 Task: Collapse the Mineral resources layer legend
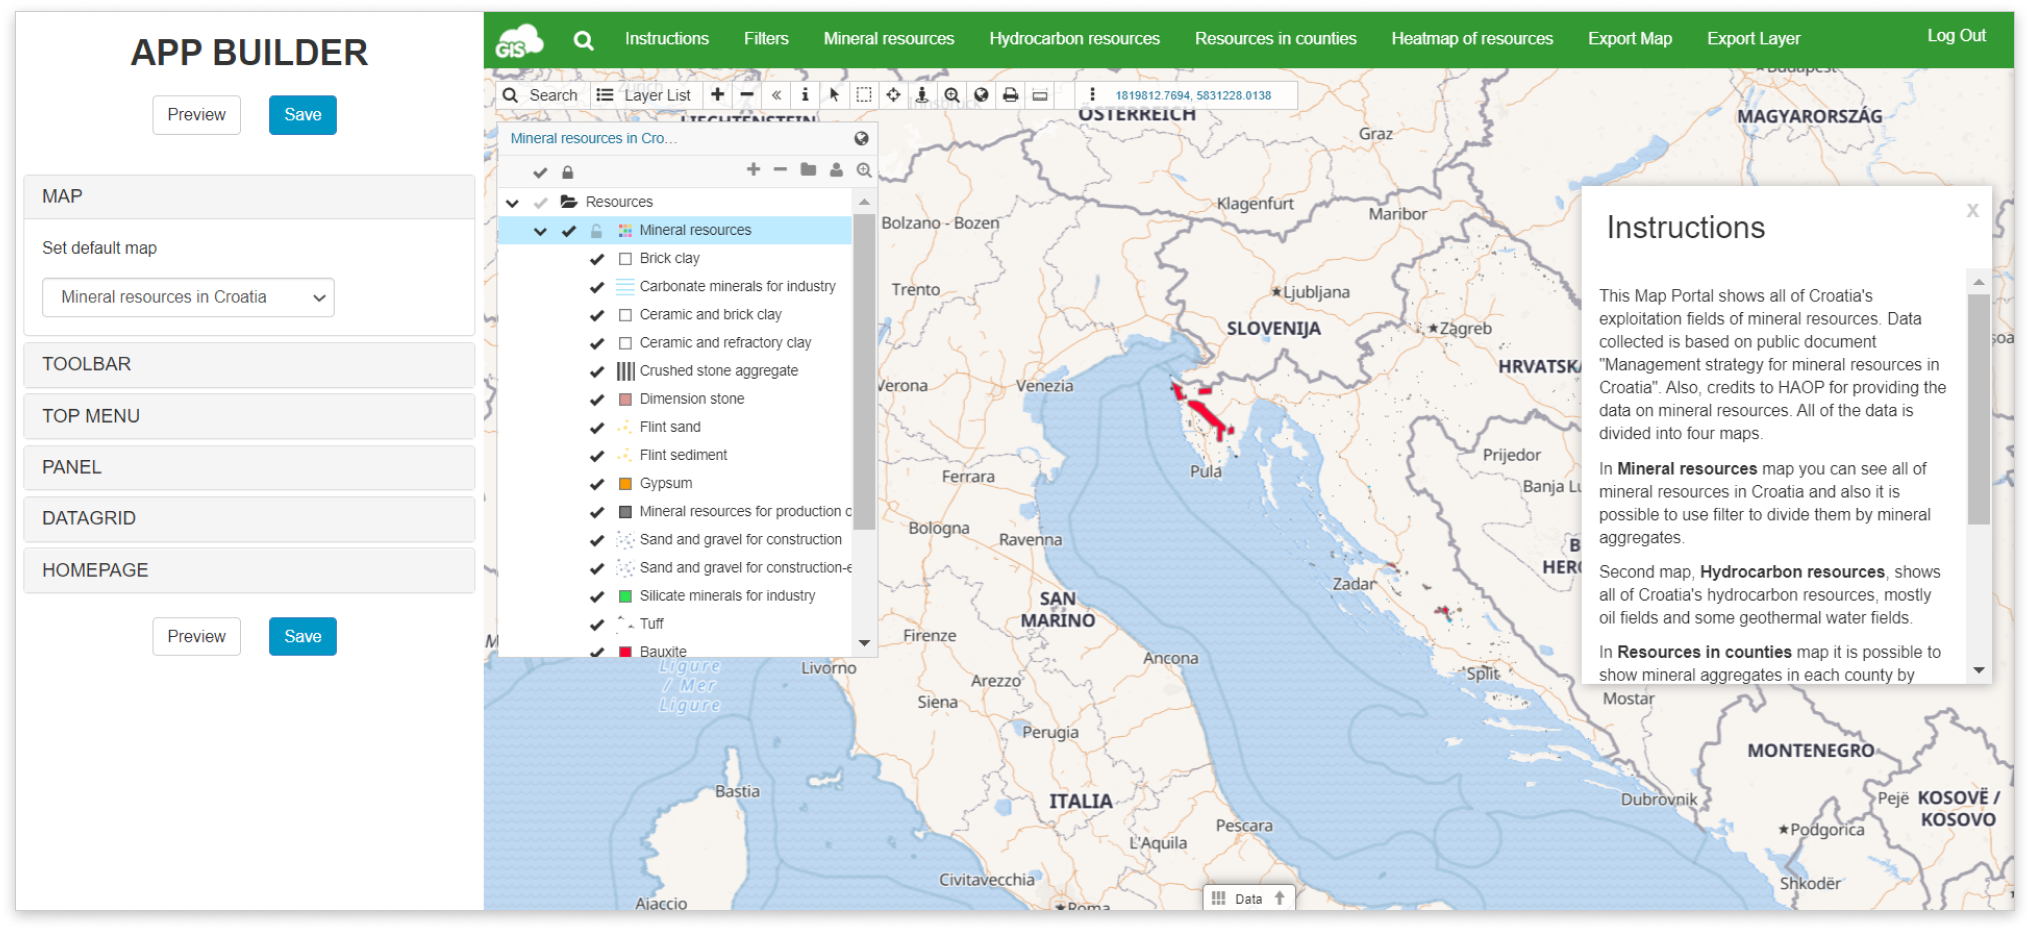coord(540,230)
